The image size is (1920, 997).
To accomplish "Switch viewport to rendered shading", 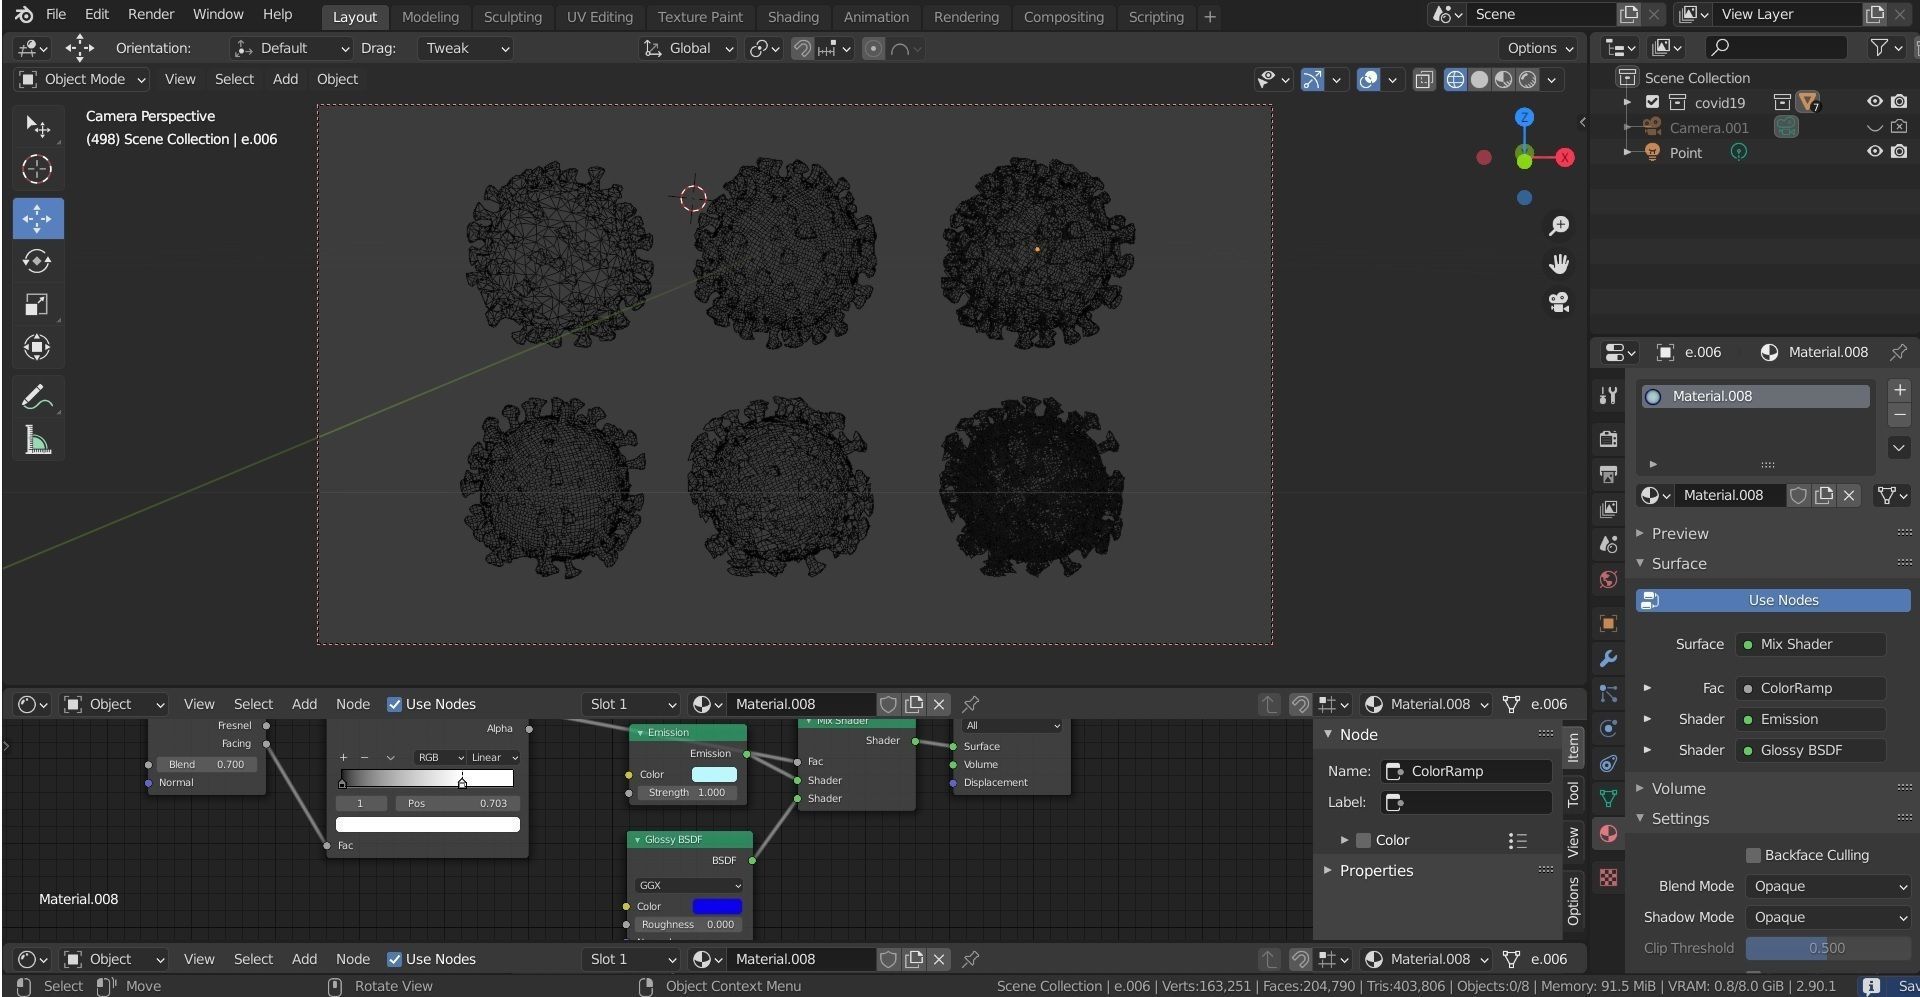I will 1528,79.
